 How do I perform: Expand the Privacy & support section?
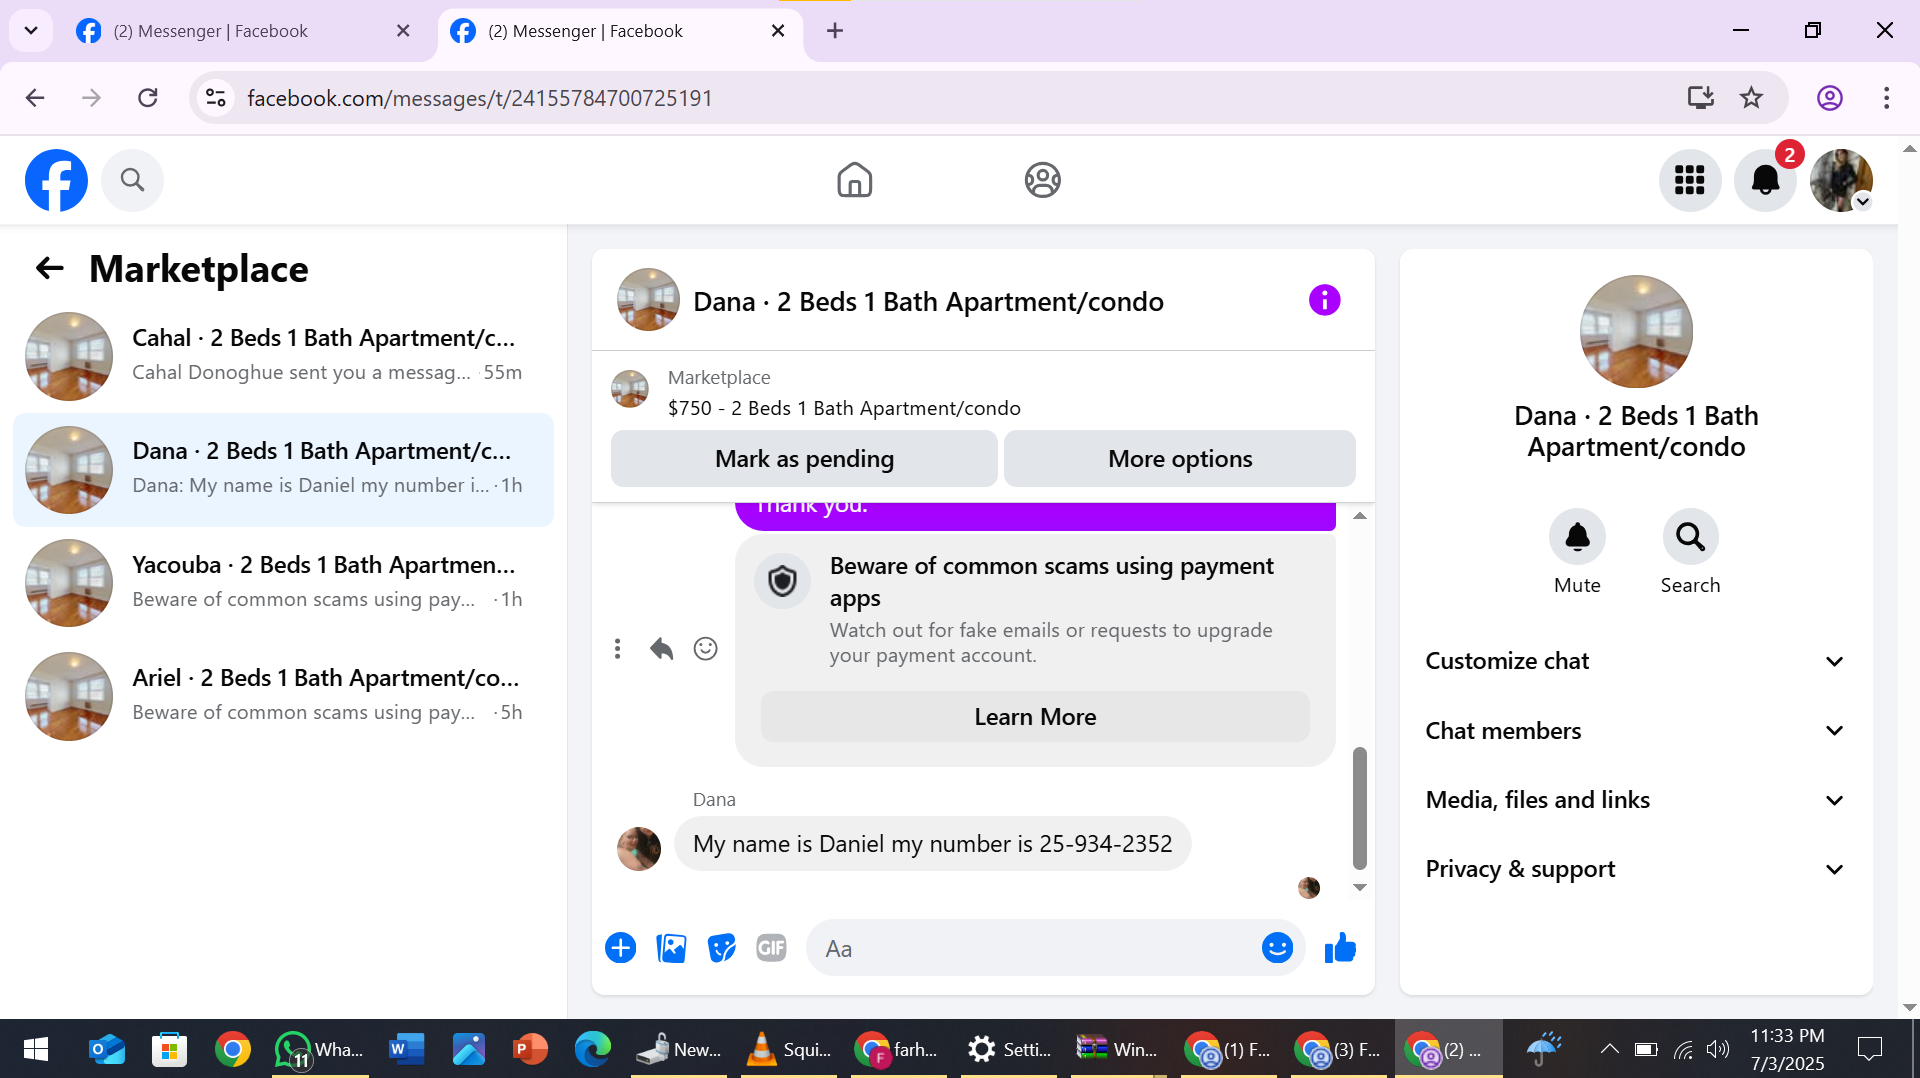click(x=1634, y=869)
